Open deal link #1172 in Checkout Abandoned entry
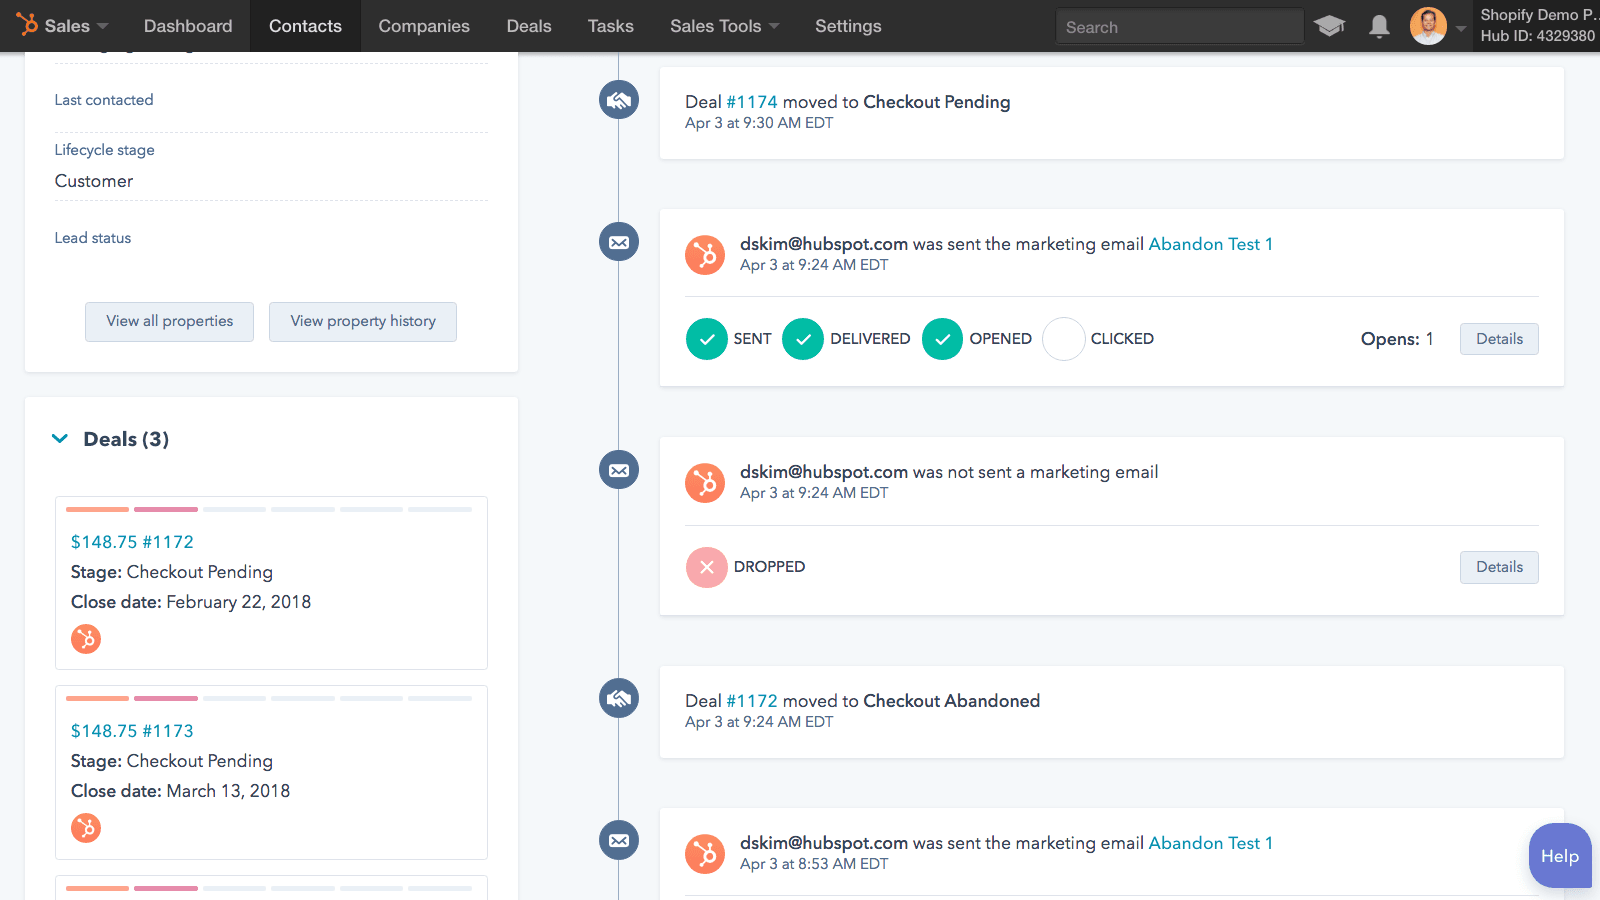The image size is (1600, 900). [x=752, y=701]
